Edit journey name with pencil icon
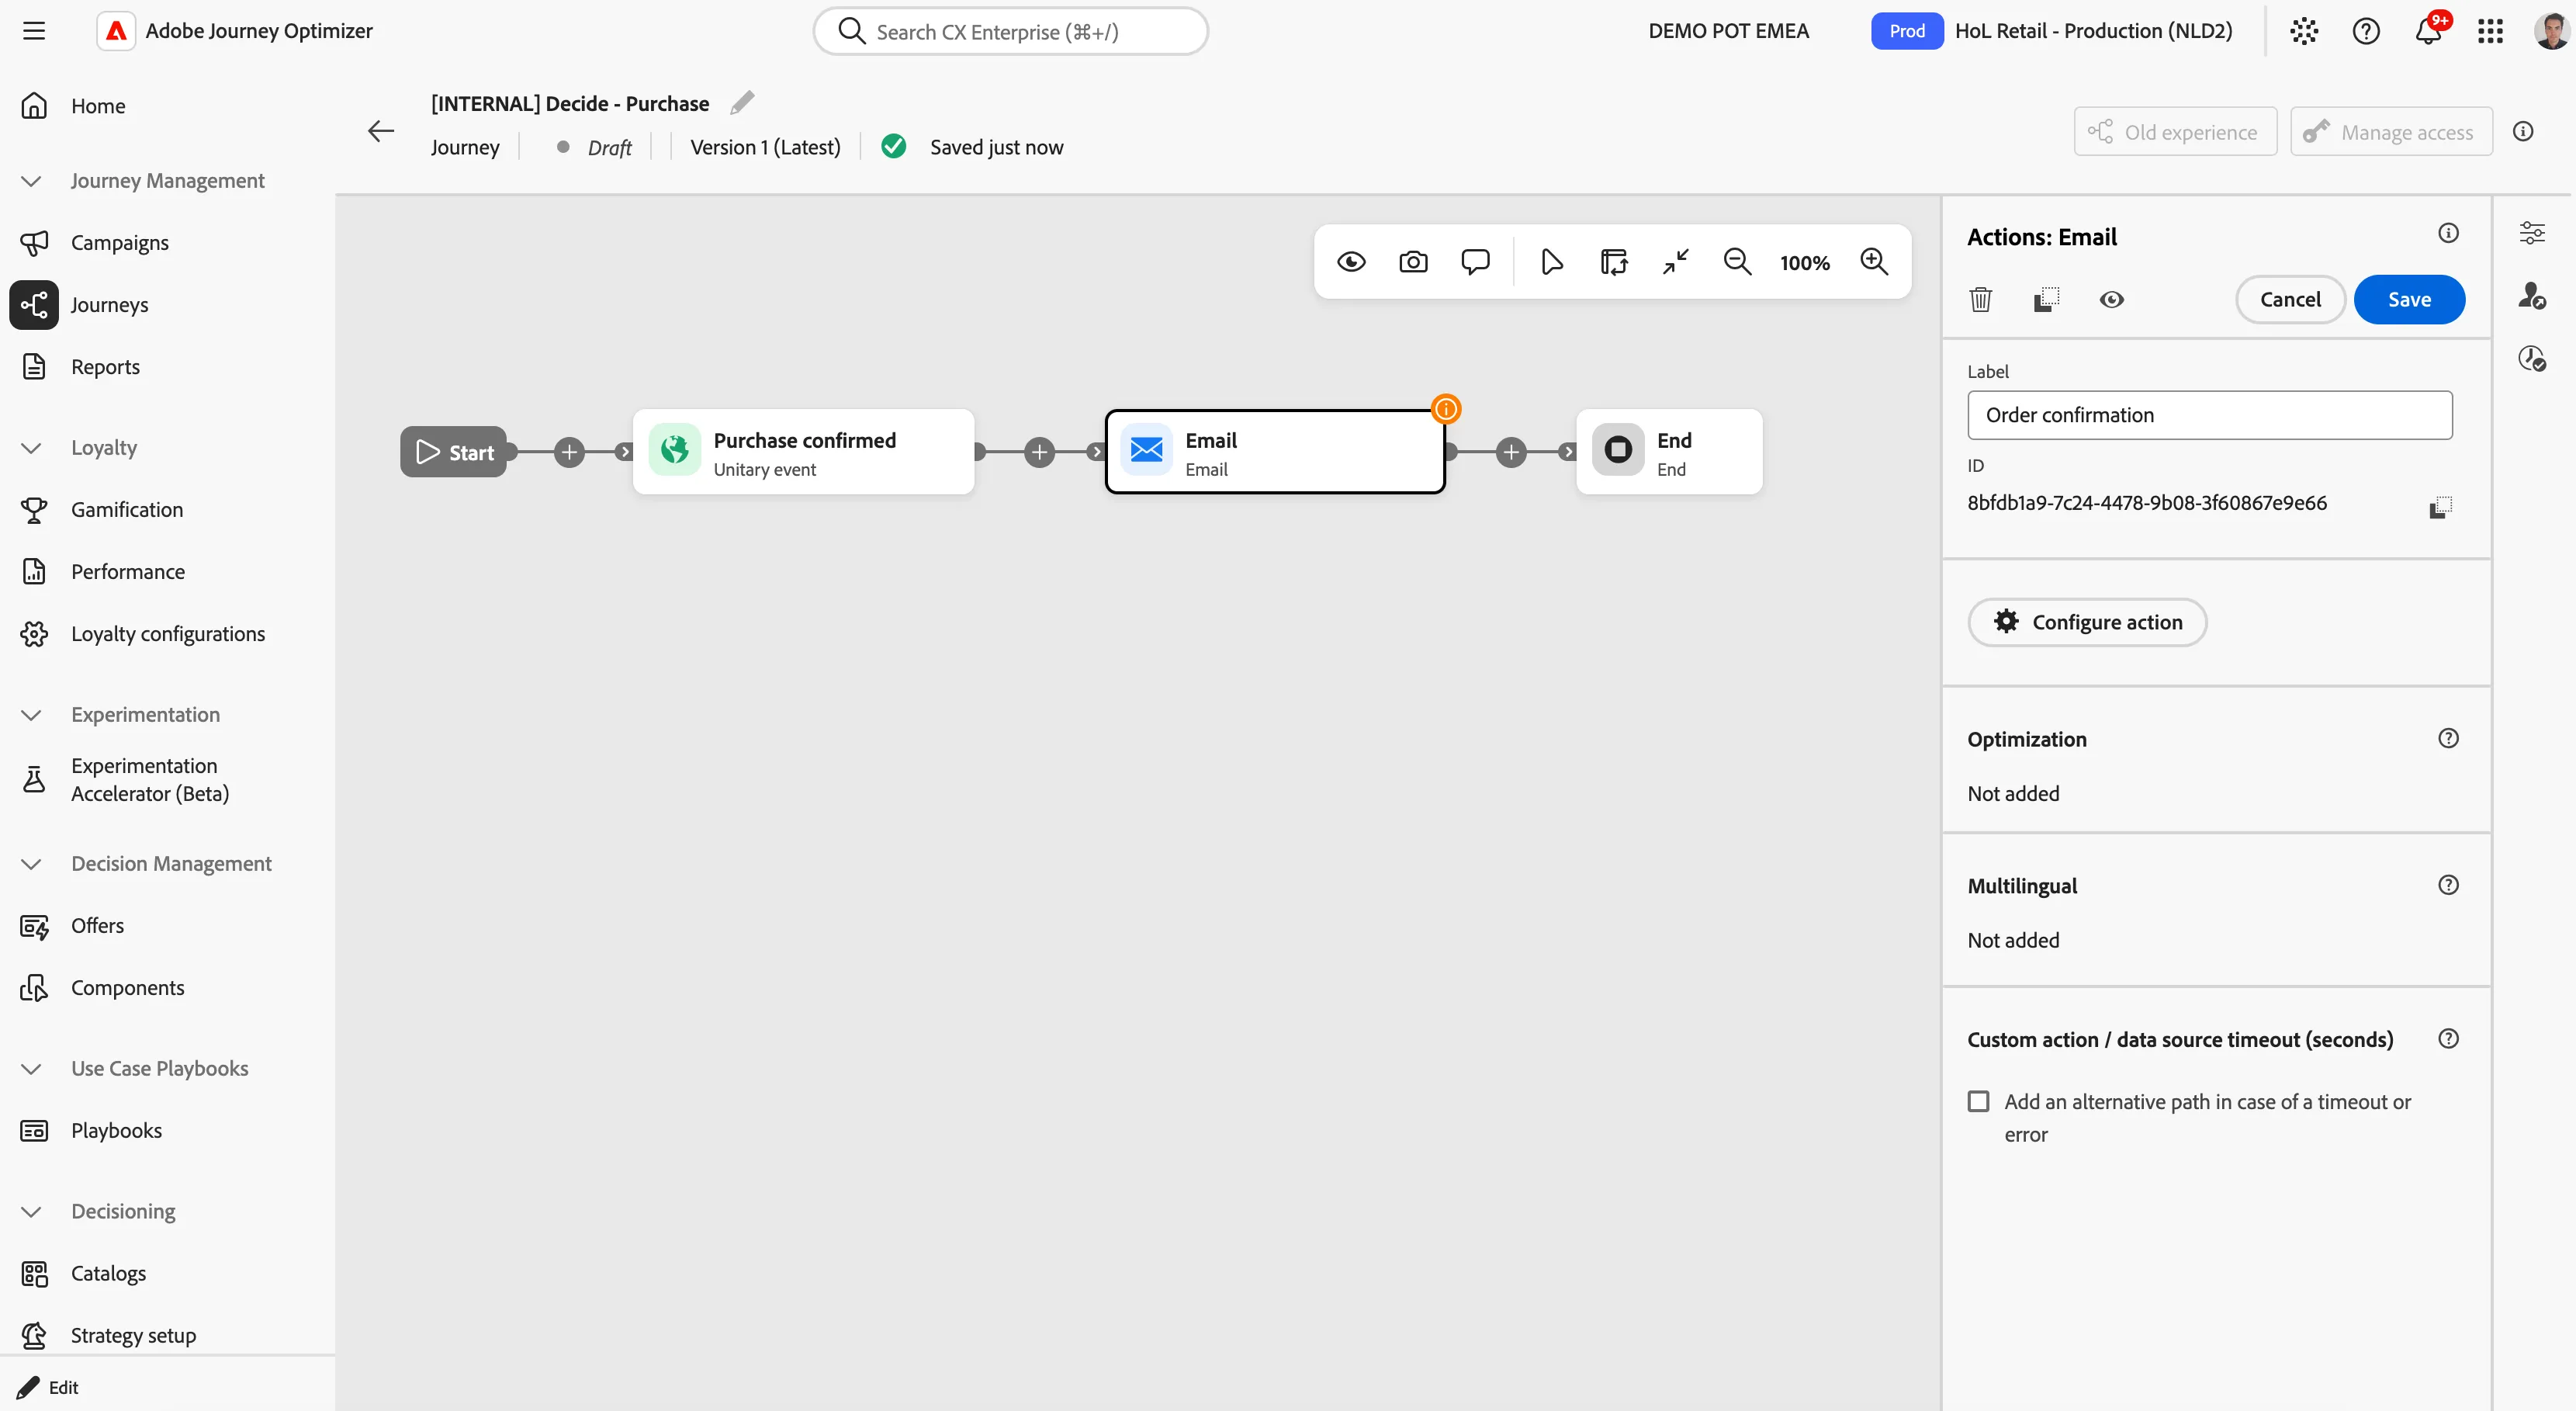 pos(742,103)
